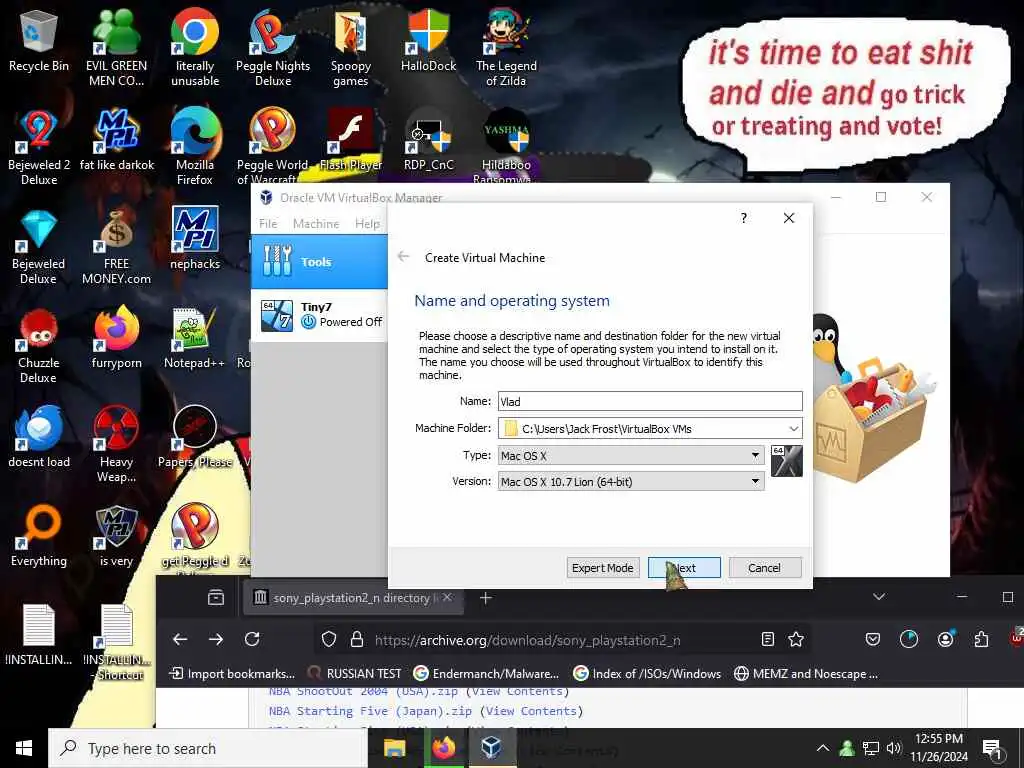Open the Version dropdown for Mac OS X 10.7 Lion
Viewport: 1024px width, 768px height.
(631, 481)
